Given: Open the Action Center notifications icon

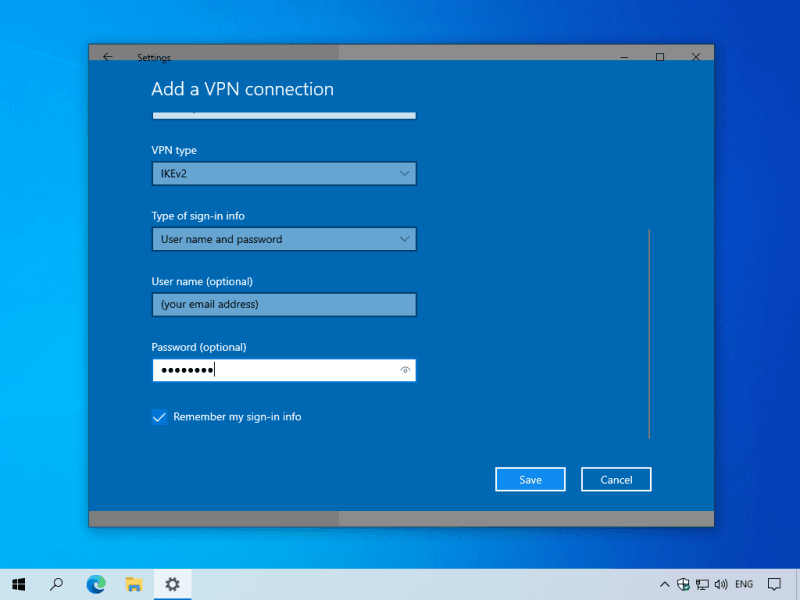Looking at the screenshot, I should tap(774, 584).
